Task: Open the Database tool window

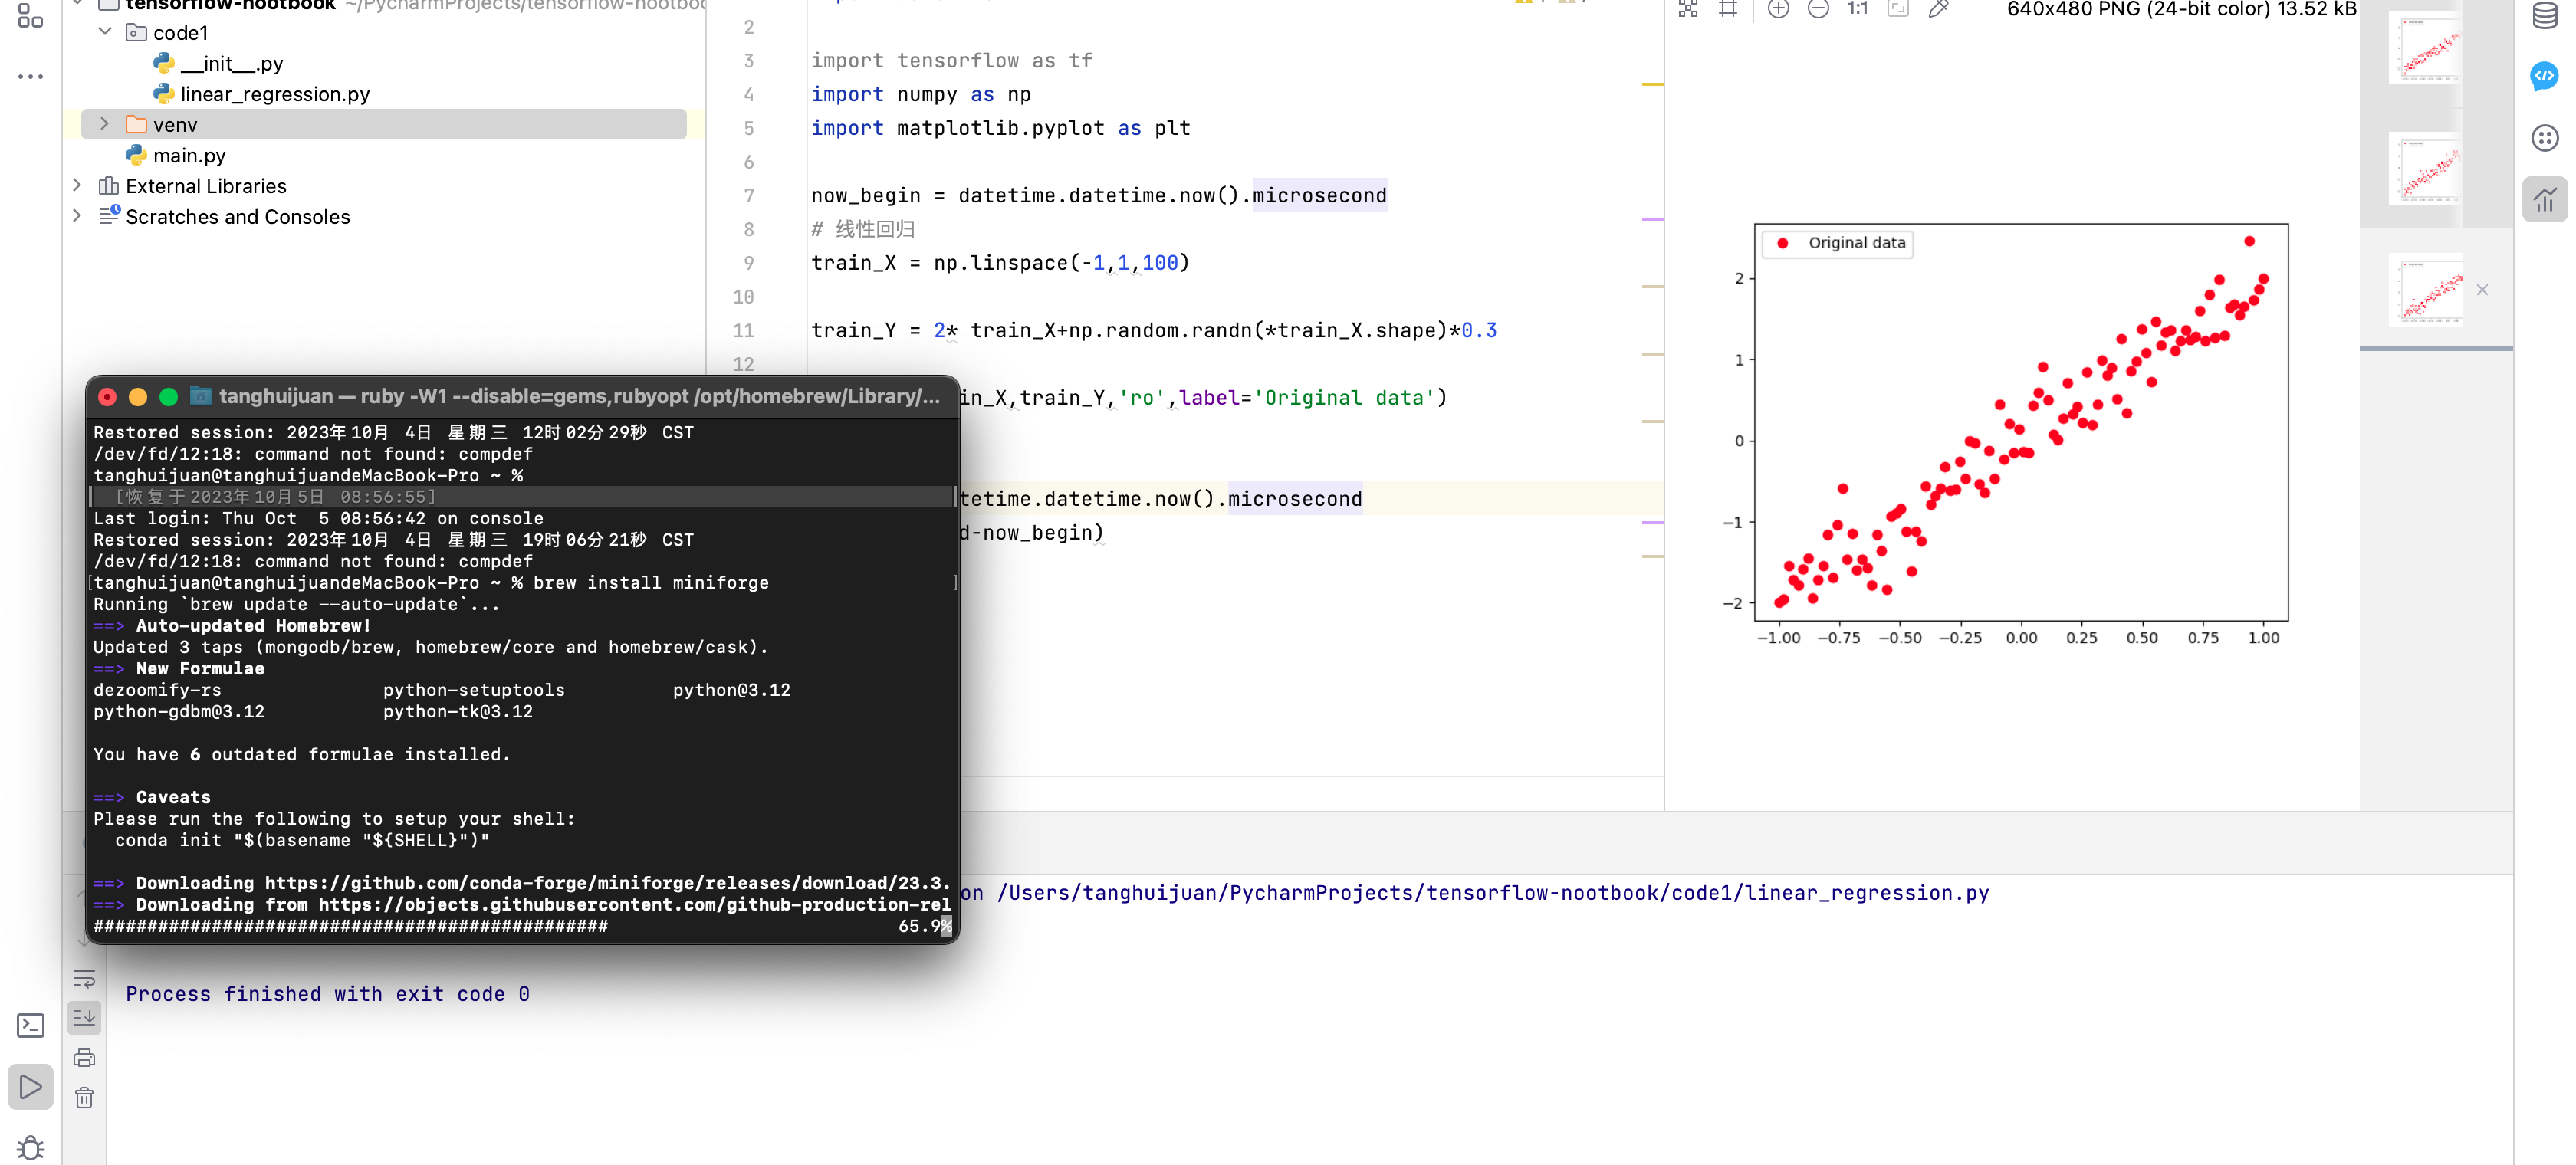Action: pyautogui.click(x=2544, y=16)
